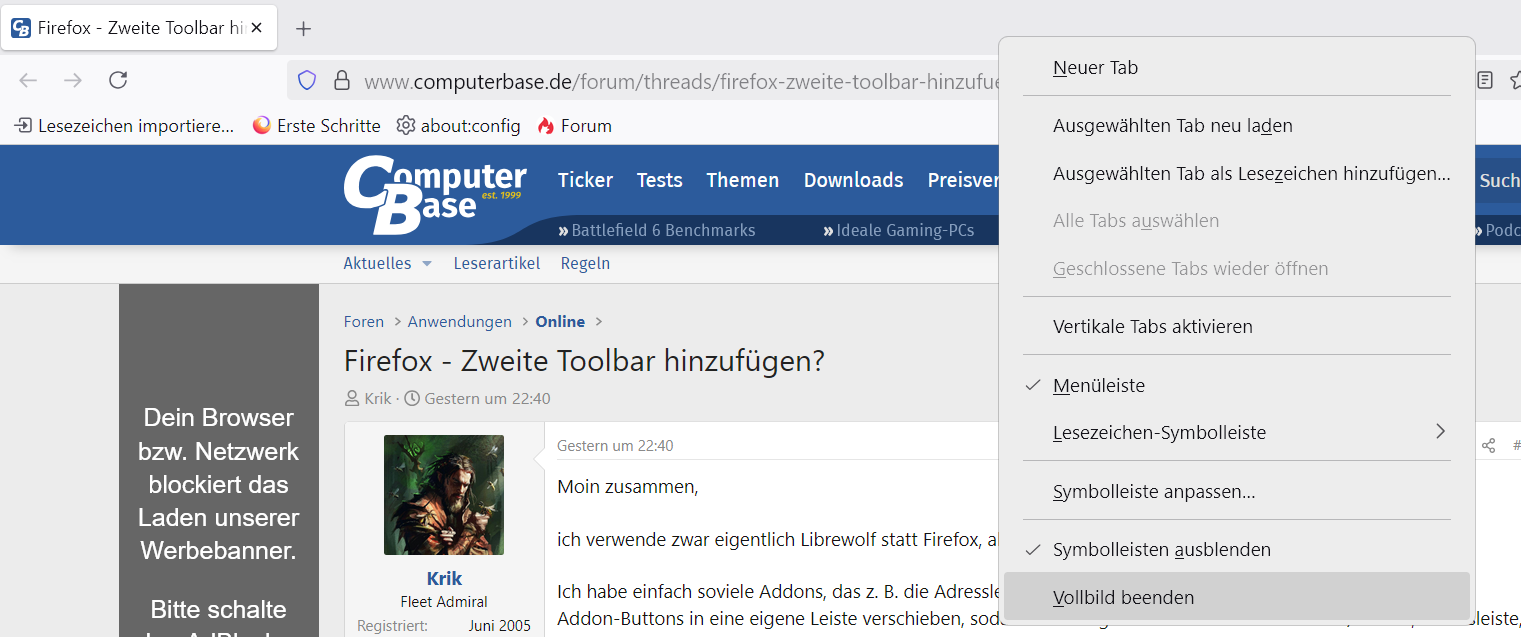Click Lesezeichen importieren bookmark
Viewport: 1521px width, 637px height.
(124, 126)
